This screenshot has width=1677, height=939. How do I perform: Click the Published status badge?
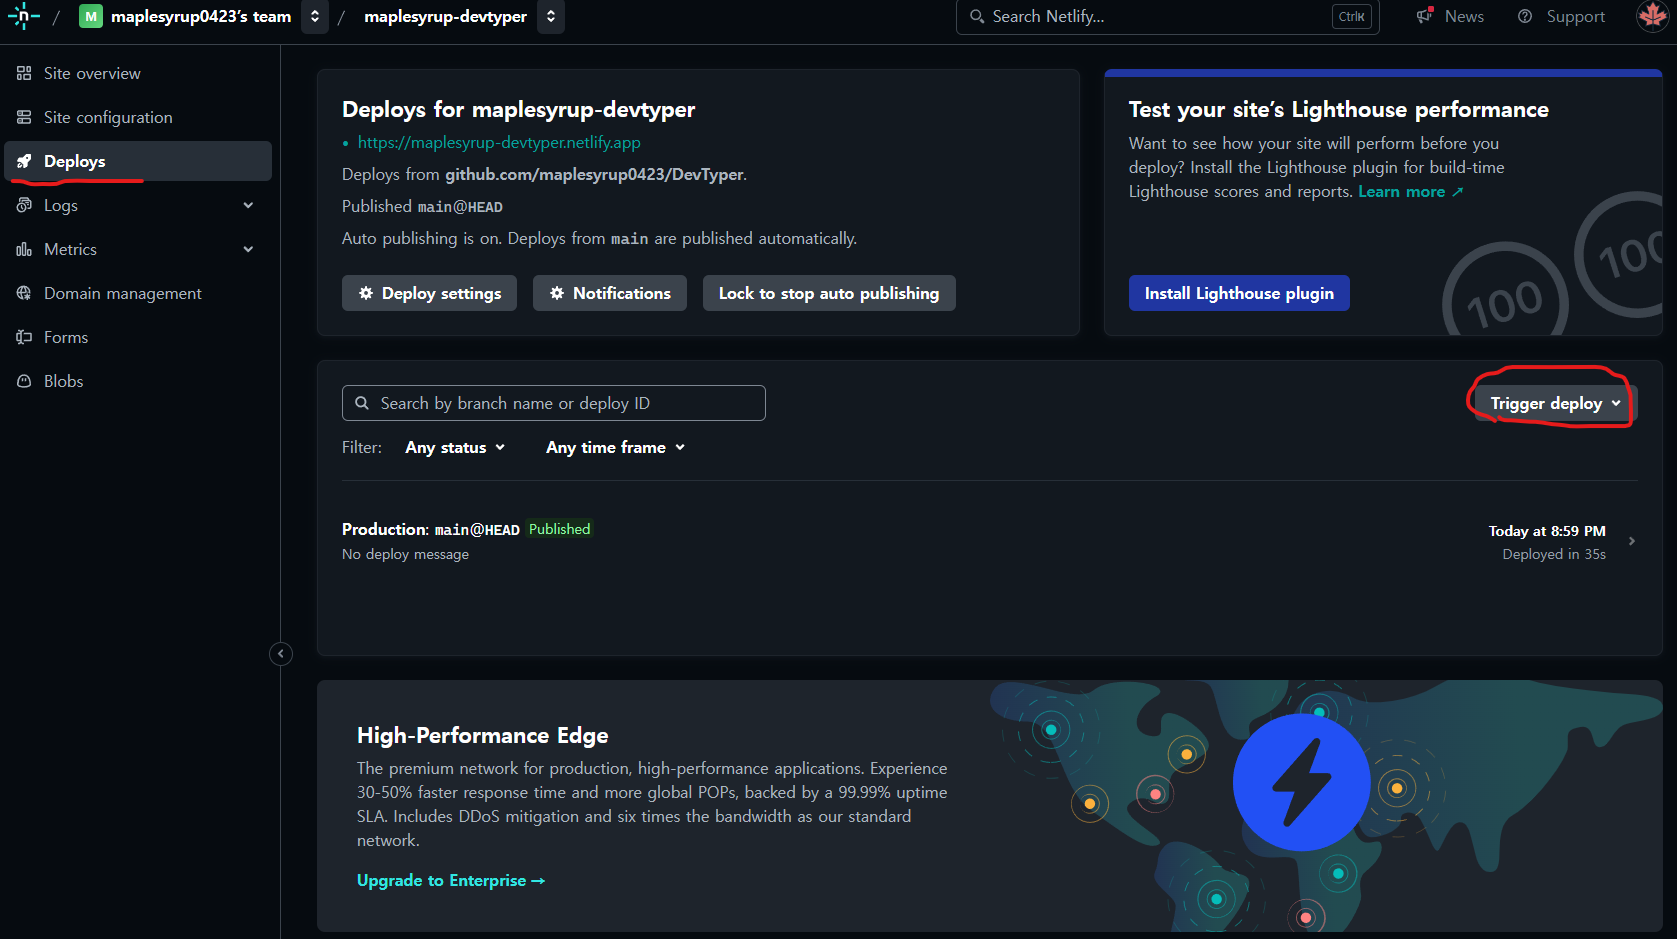pos(559,529)
